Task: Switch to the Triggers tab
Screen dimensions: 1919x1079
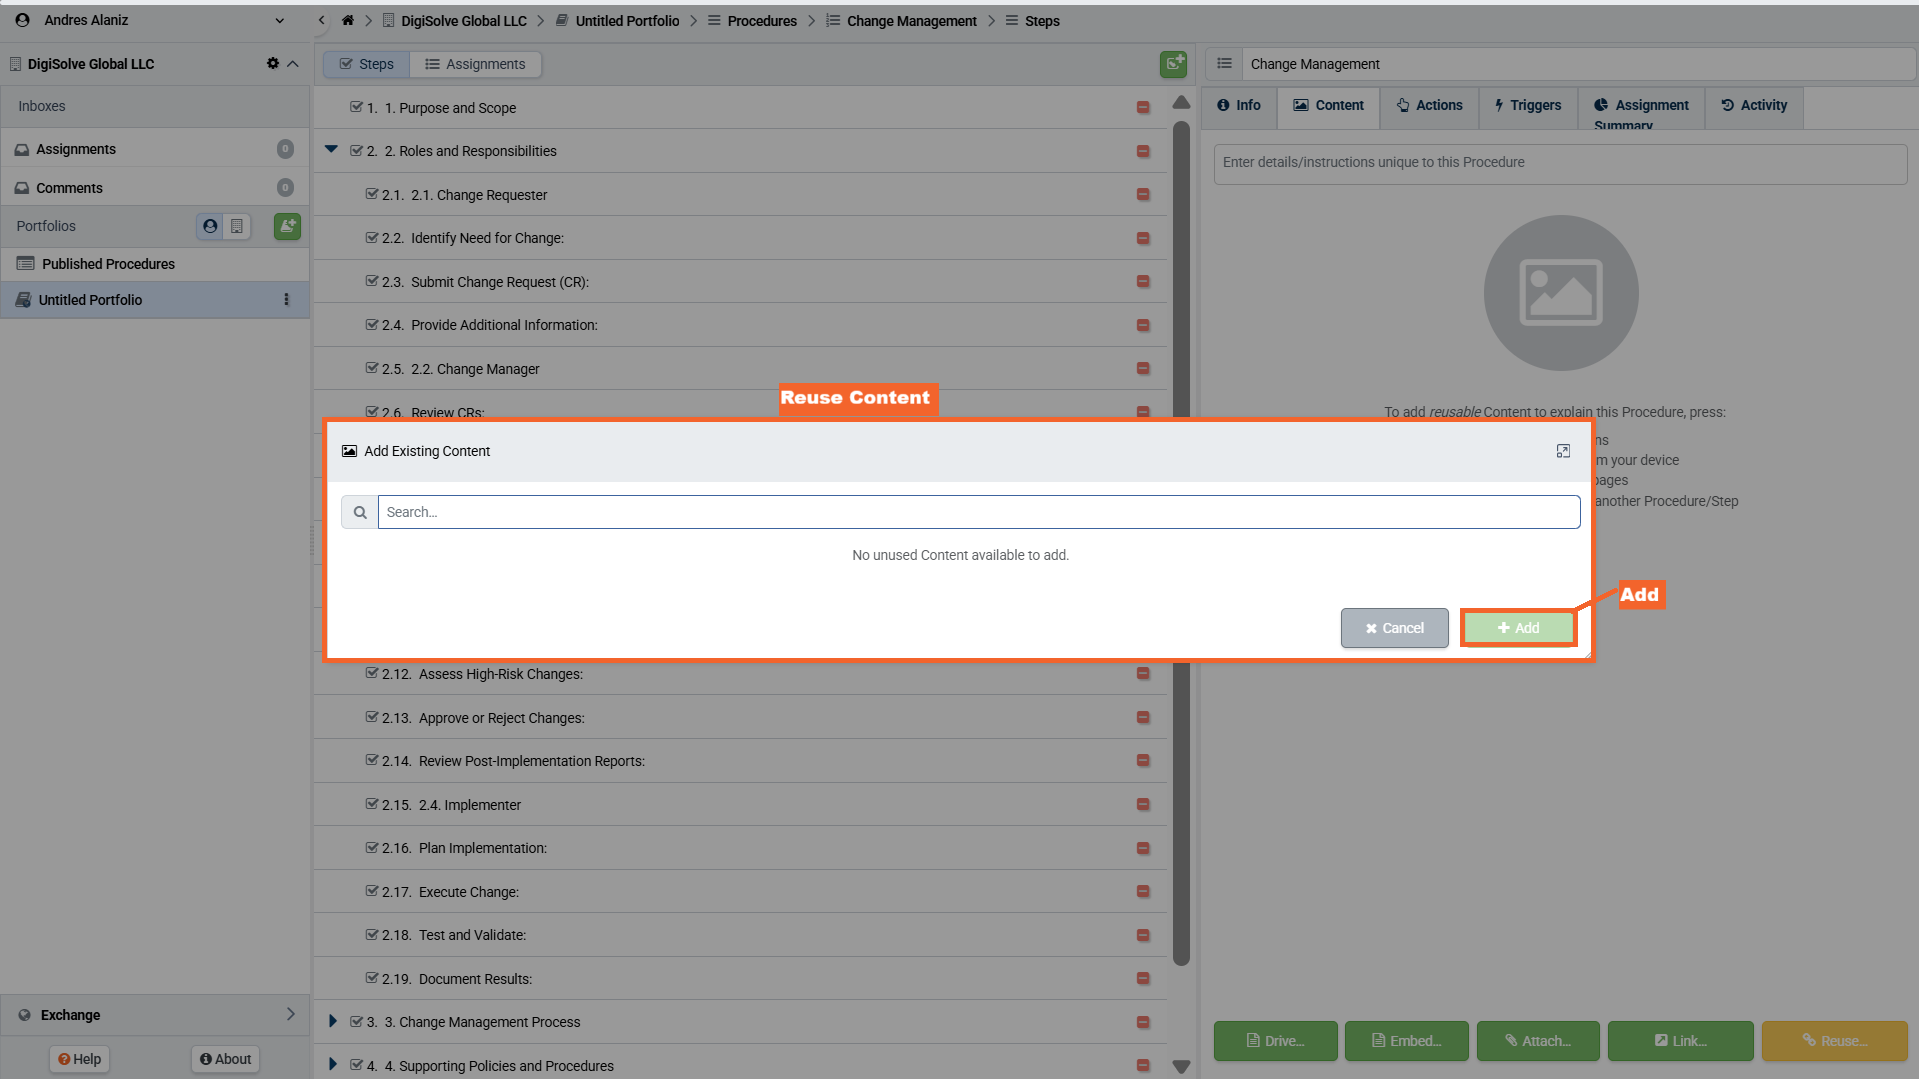Action: coord(1527,105)
